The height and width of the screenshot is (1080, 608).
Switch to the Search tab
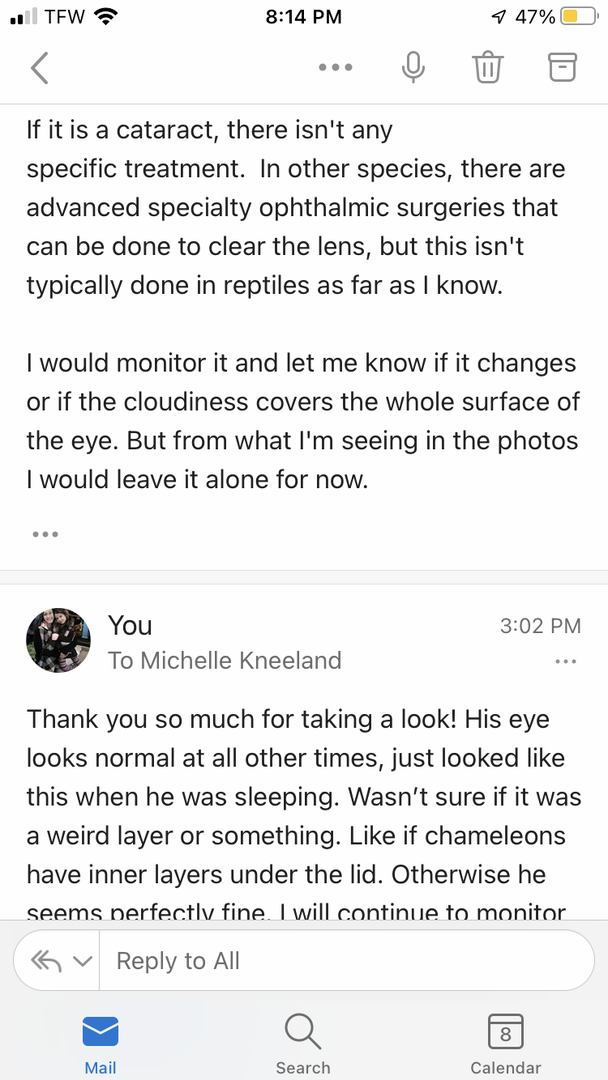[x=303, y=1043]
